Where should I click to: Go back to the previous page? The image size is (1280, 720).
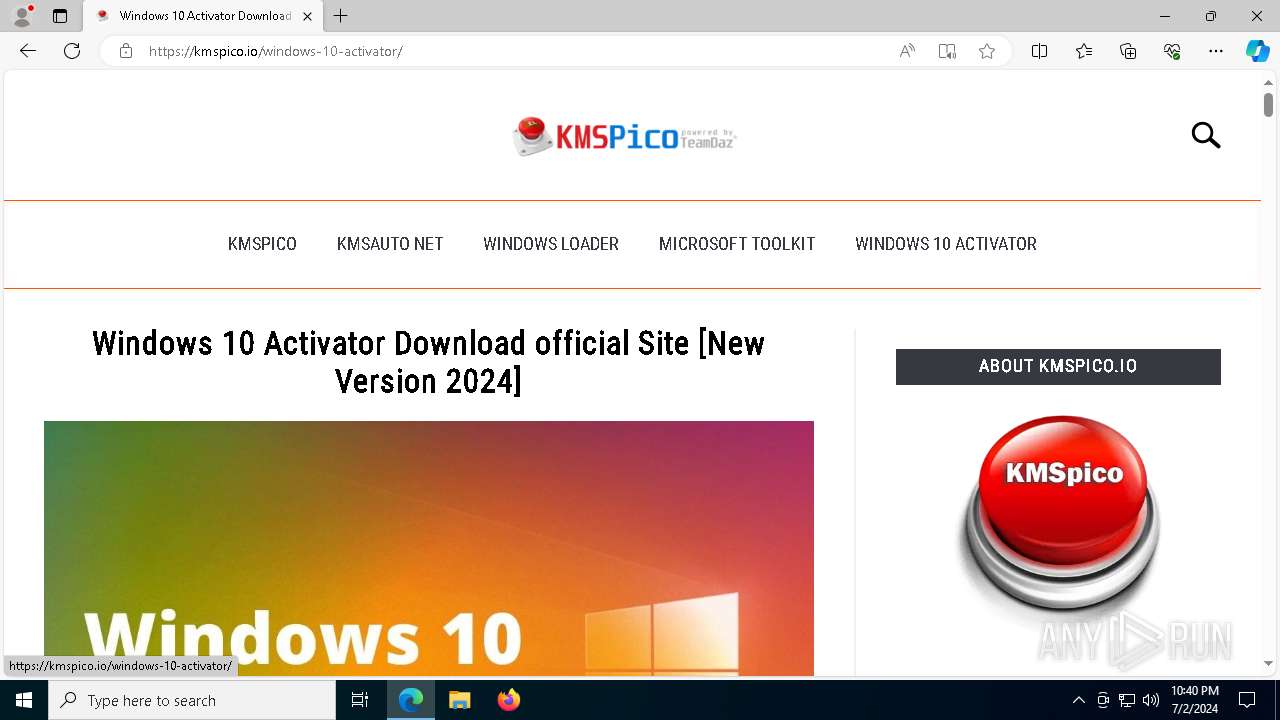pyautogui.click(x=28, y=51)
